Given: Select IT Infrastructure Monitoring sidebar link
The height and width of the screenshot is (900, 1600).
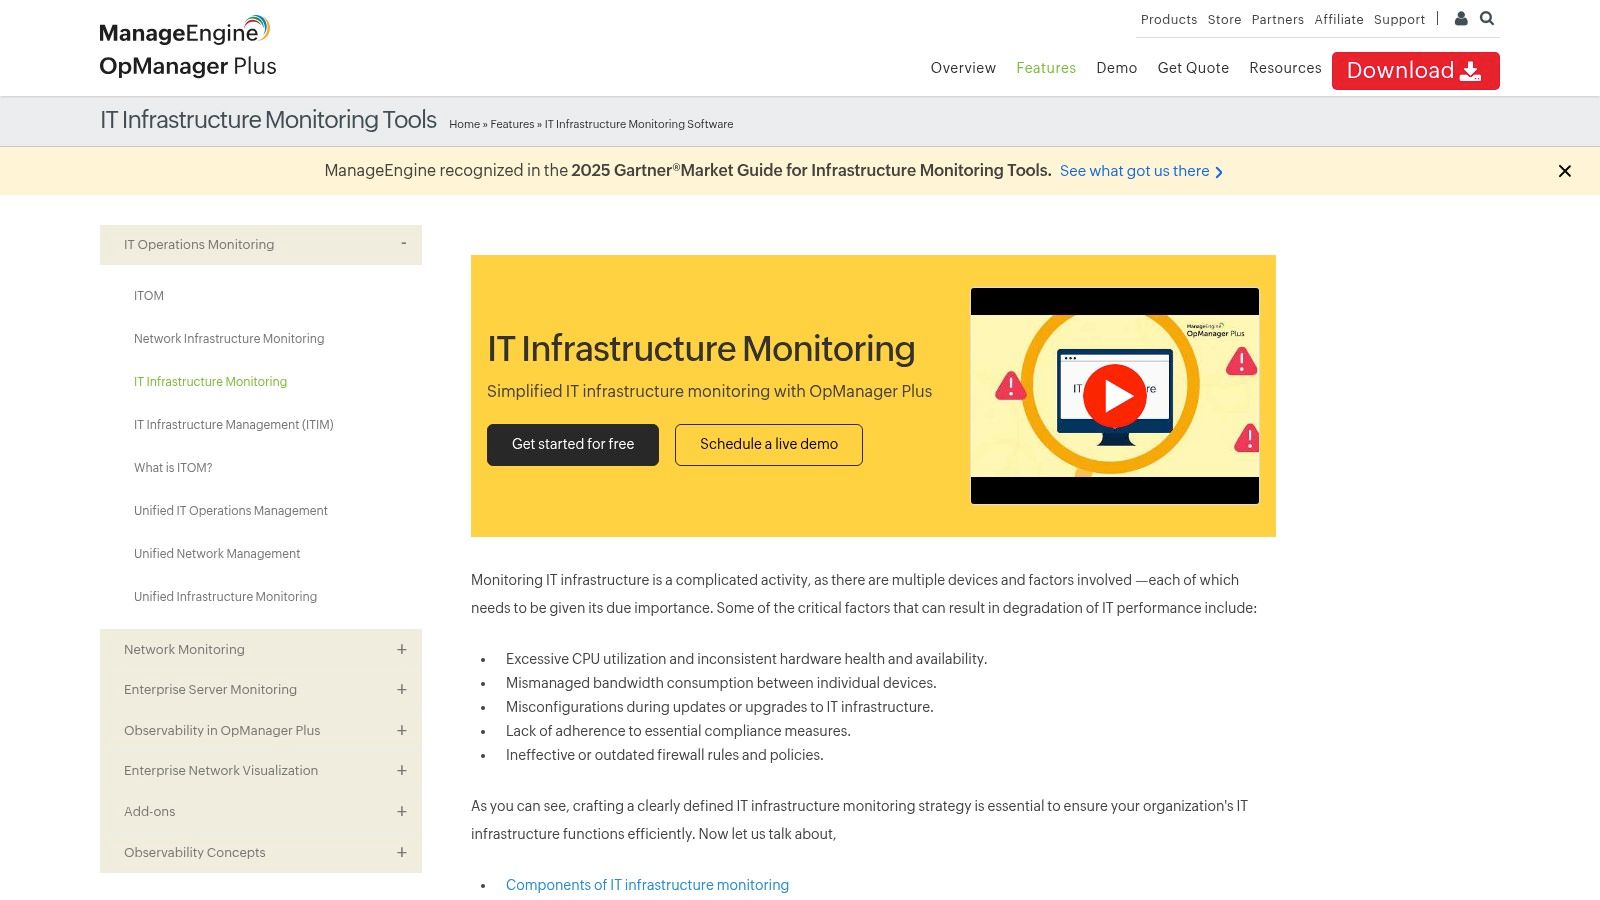Looking at the screenshot, I should pyautogui.click(x=210, y=382).
